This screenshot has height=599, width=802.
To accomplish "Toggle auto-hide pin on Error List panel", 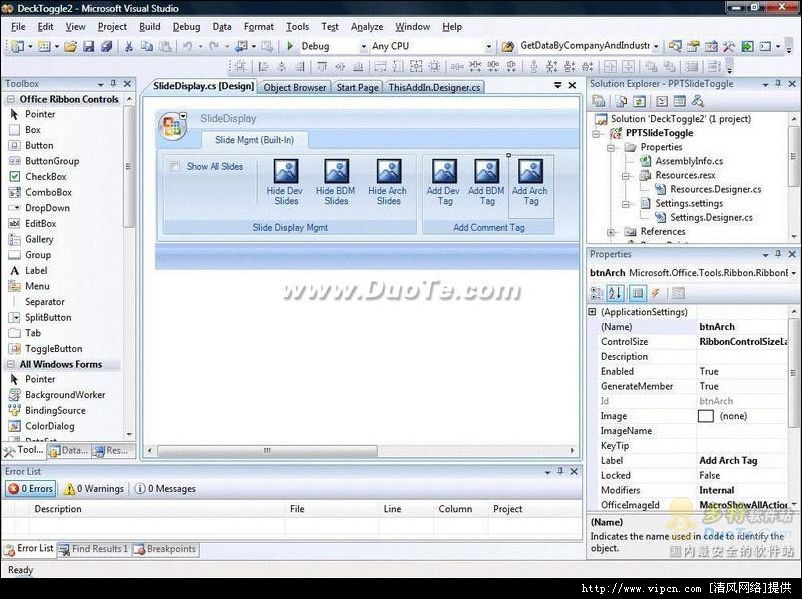I will click(560, 471).
